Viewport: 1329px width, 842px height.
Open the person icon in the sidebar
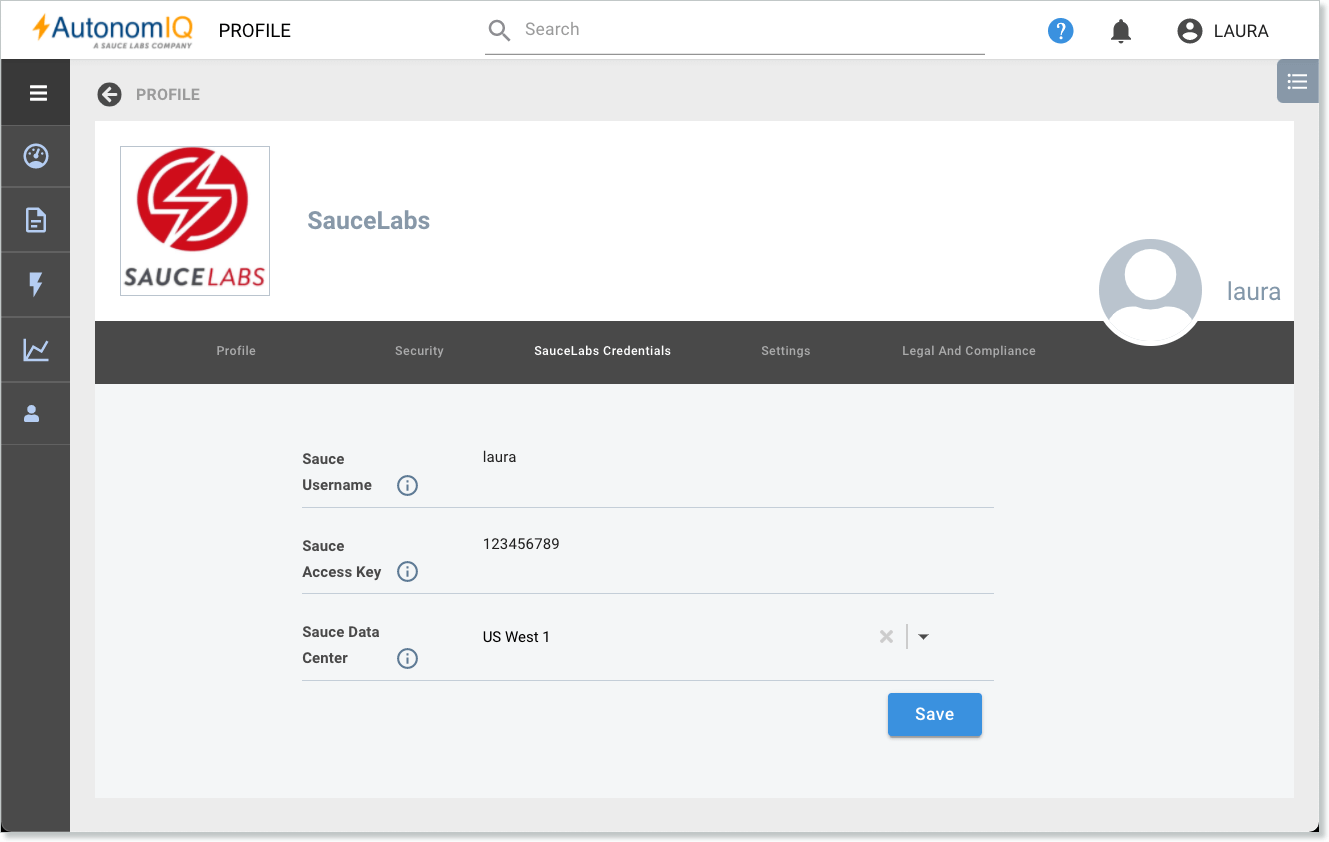(x=32, y=413)
